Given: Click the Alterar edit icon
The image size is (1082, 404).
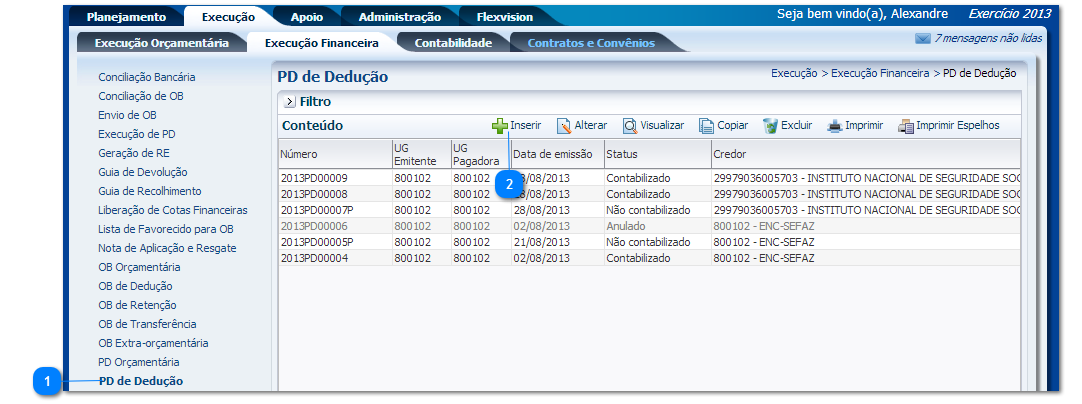Looking at the screenshot, I should 564,126.
